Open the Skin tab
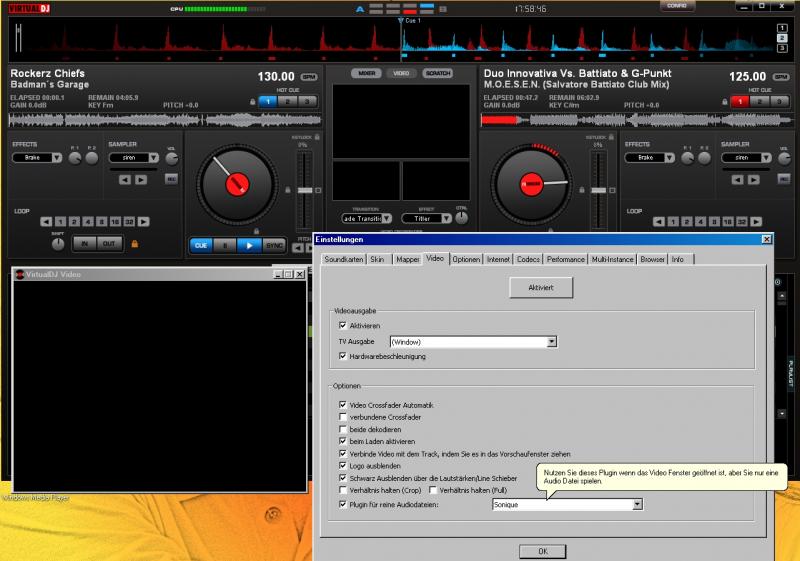Viewport: 800px width, 561px height. tap(377, 260)
